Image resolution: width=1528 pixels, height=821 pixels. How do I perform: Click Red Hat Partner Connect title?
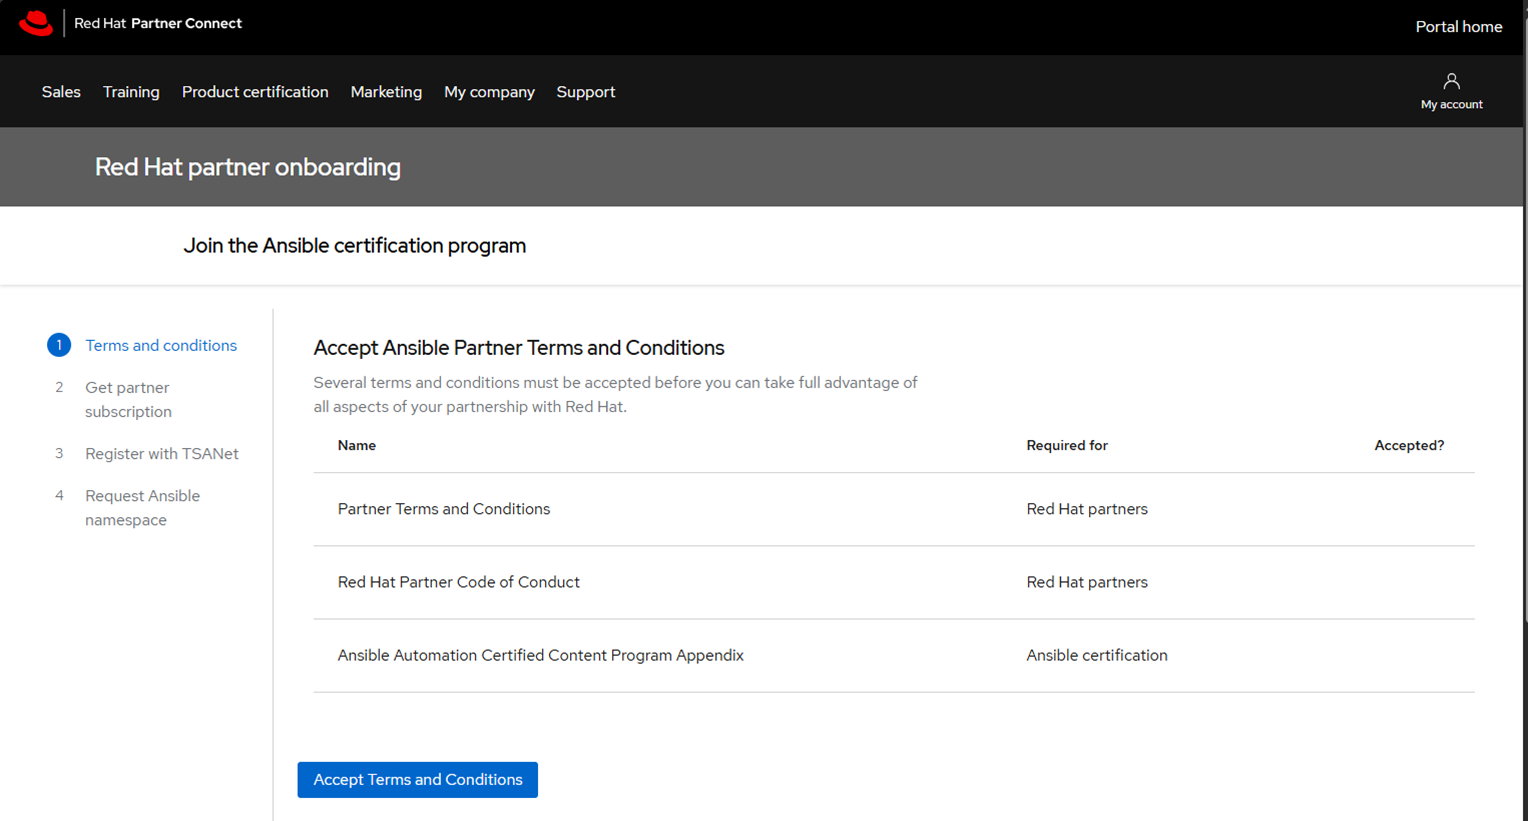pyautogui.click(x=158, y=23)
